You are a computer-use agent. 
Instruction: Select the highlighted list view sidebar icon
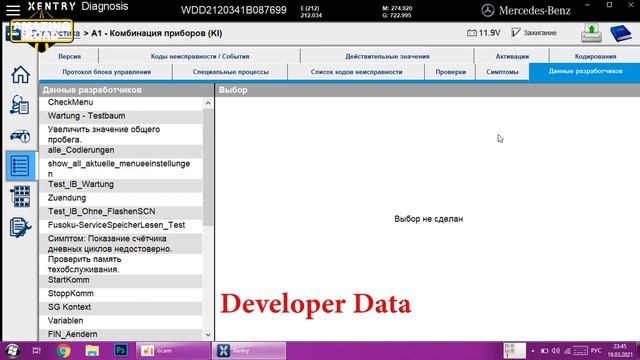[x=20, y=166]
